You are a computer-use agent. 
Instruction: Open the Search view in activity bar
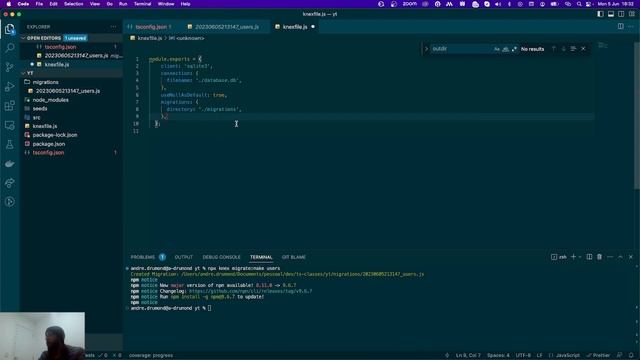(x=9, y=48)
